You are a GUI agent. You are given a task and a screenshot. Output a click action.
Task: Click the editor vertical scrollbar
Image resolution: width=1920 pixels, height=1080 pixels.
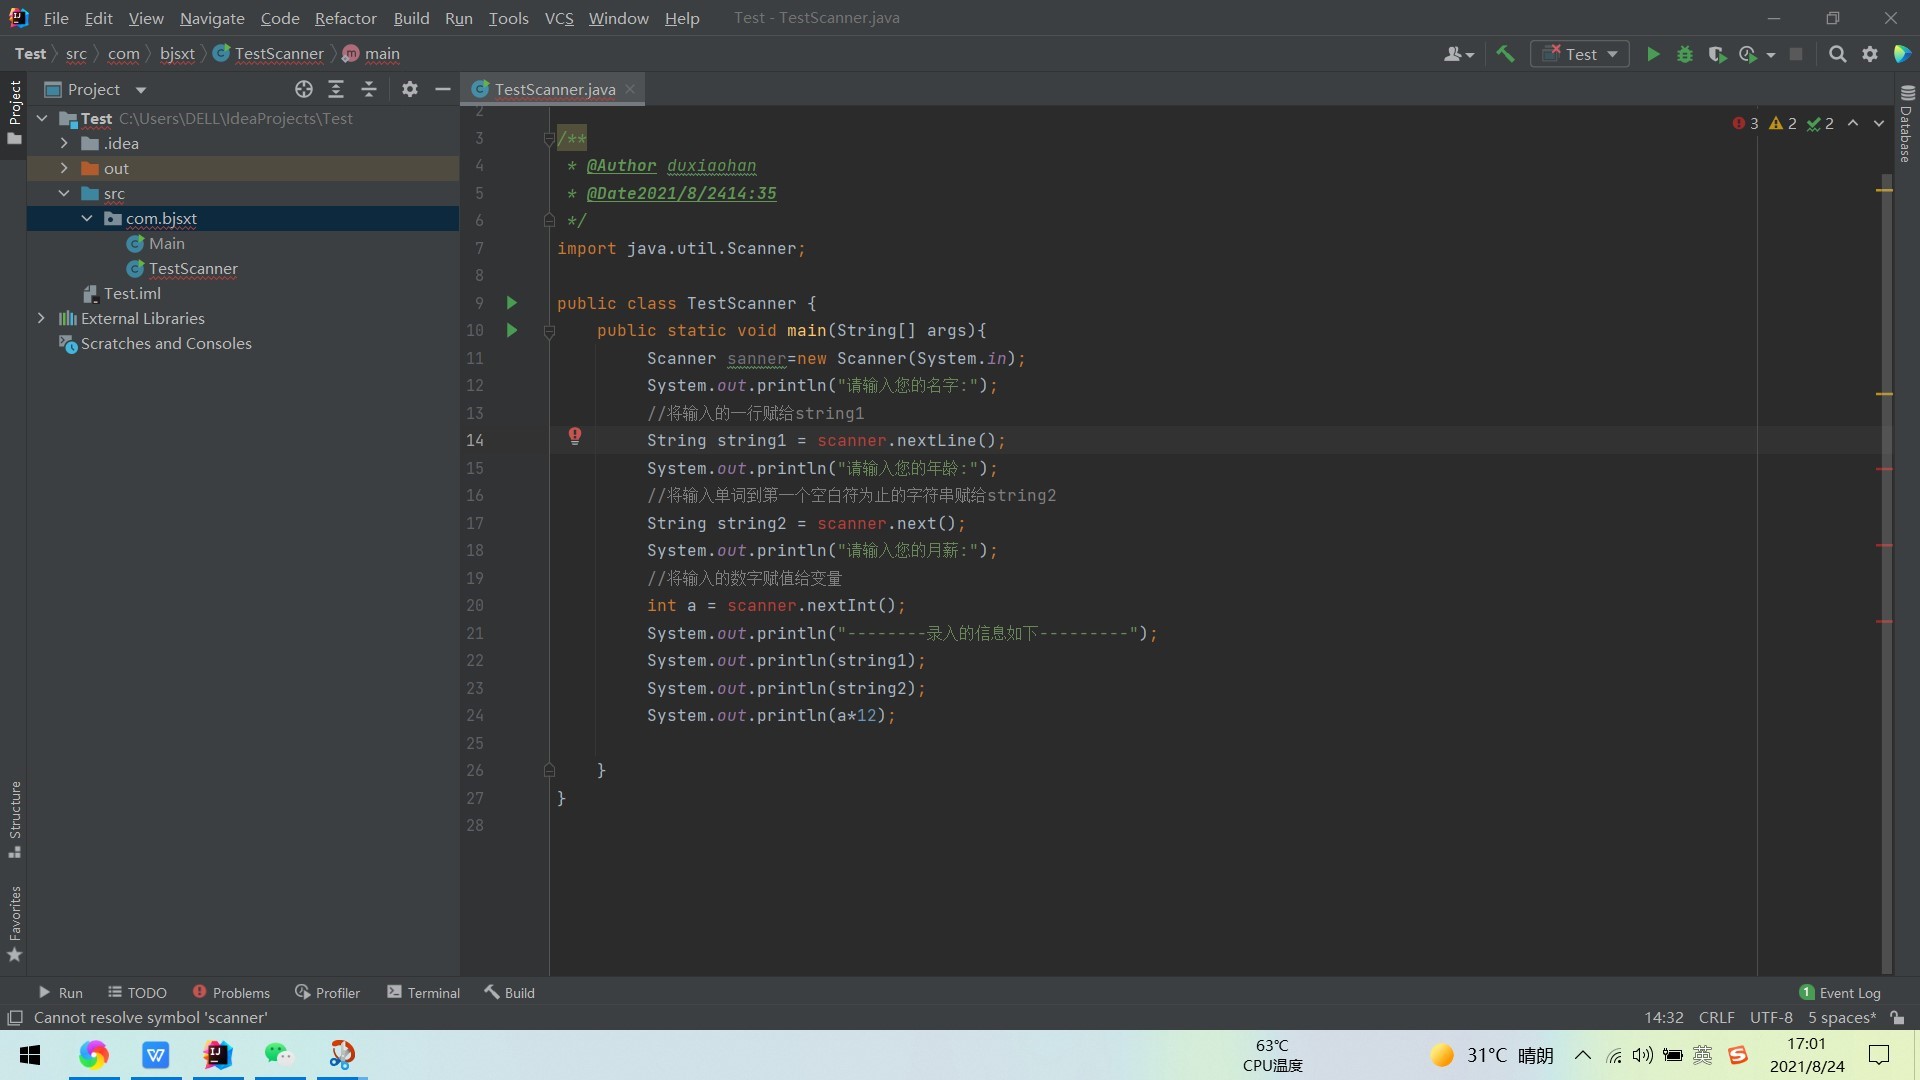[1887, 575]
